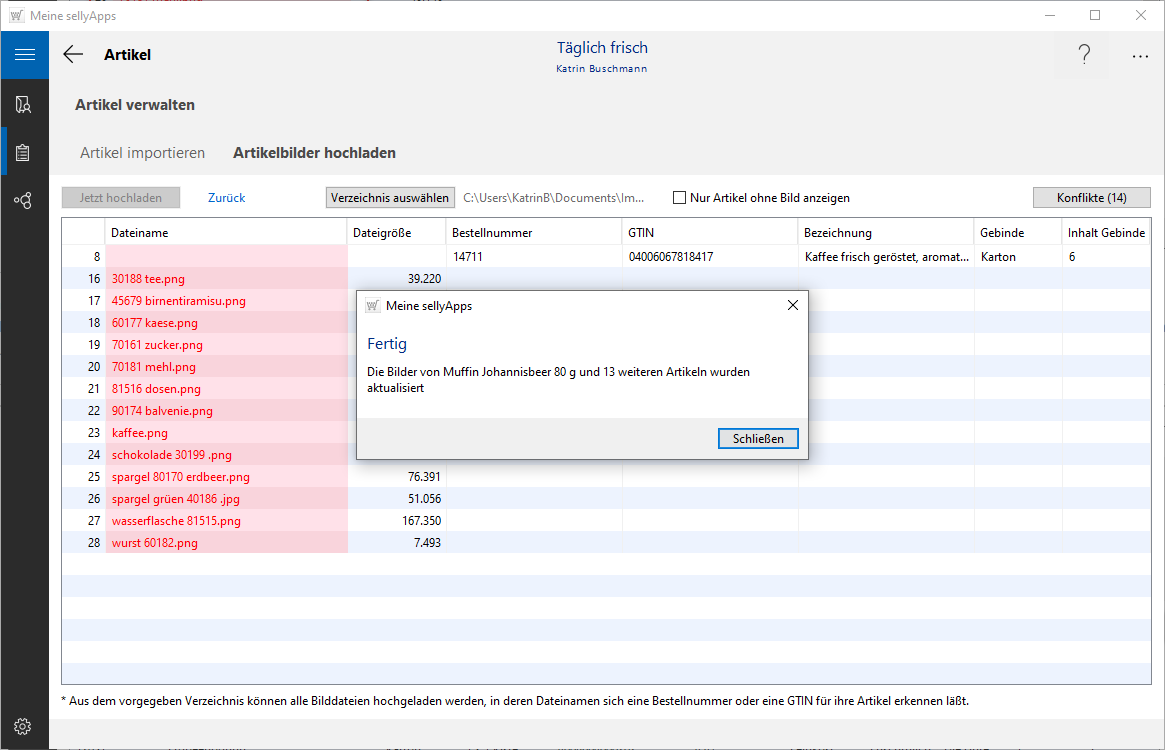
Task: Select the 30188 tee.png file row
Action: pos(149,279)
